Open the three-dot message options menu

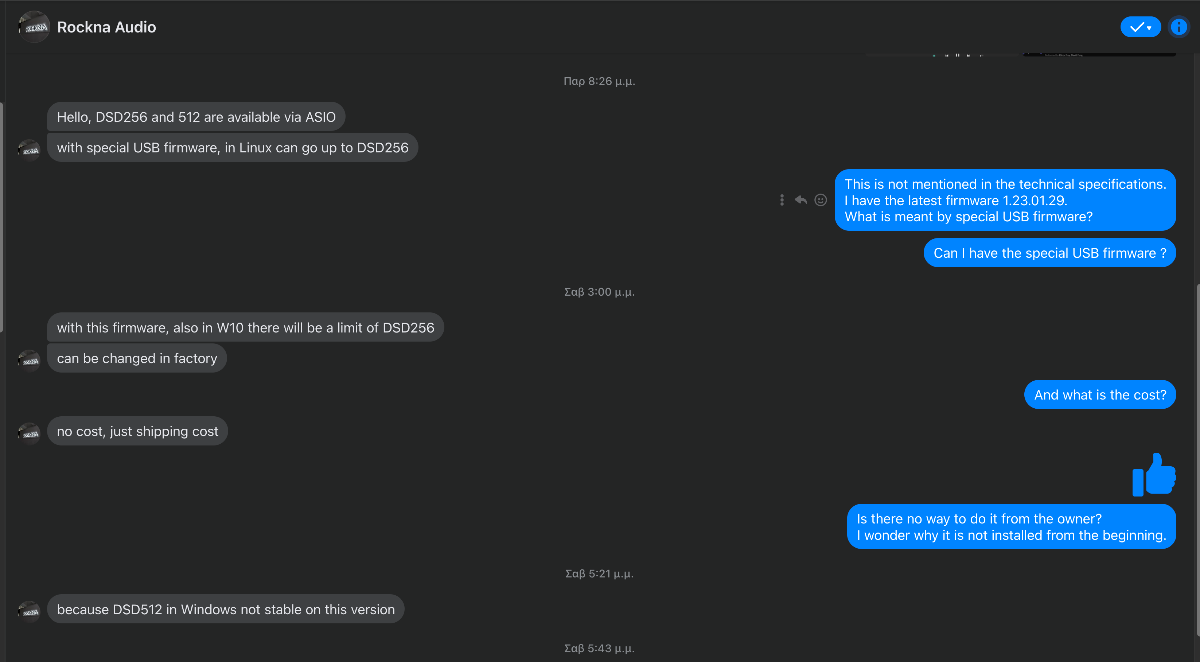(782, 200)
